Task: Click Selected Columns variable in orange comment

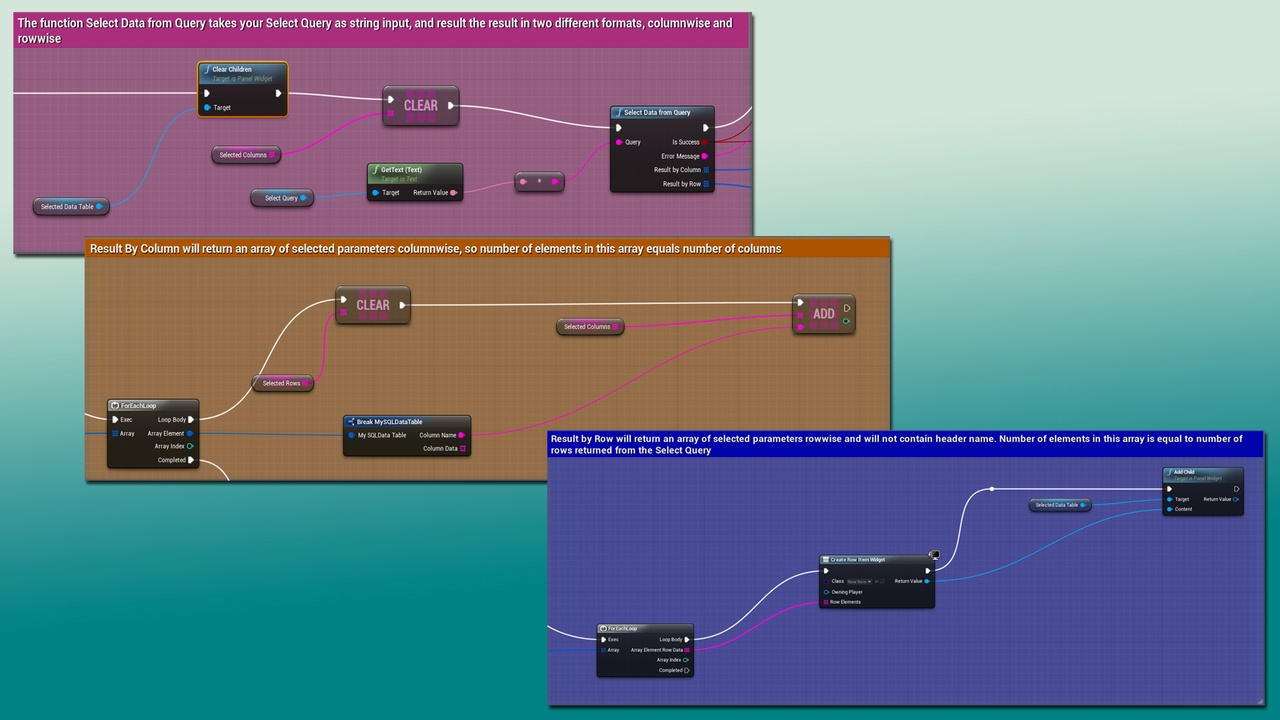Action: tap(590, 326)
